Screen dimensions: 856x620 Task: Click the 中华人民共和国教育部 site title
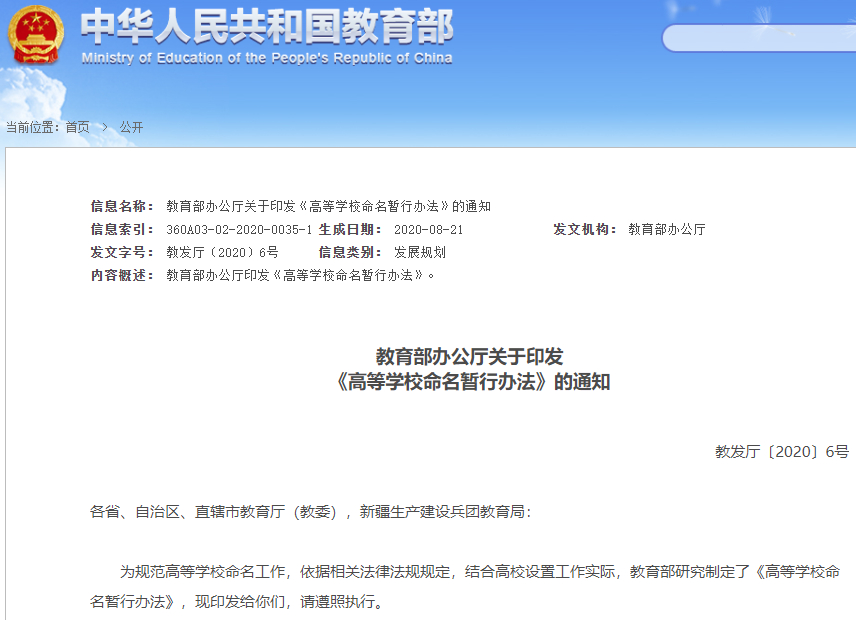coord(267,26)
